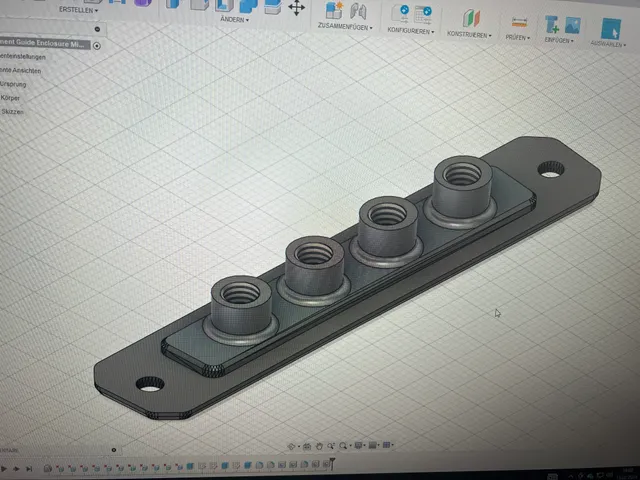Select Ursprung in the browser tree

pyautogui.click(x=13, y=84)
